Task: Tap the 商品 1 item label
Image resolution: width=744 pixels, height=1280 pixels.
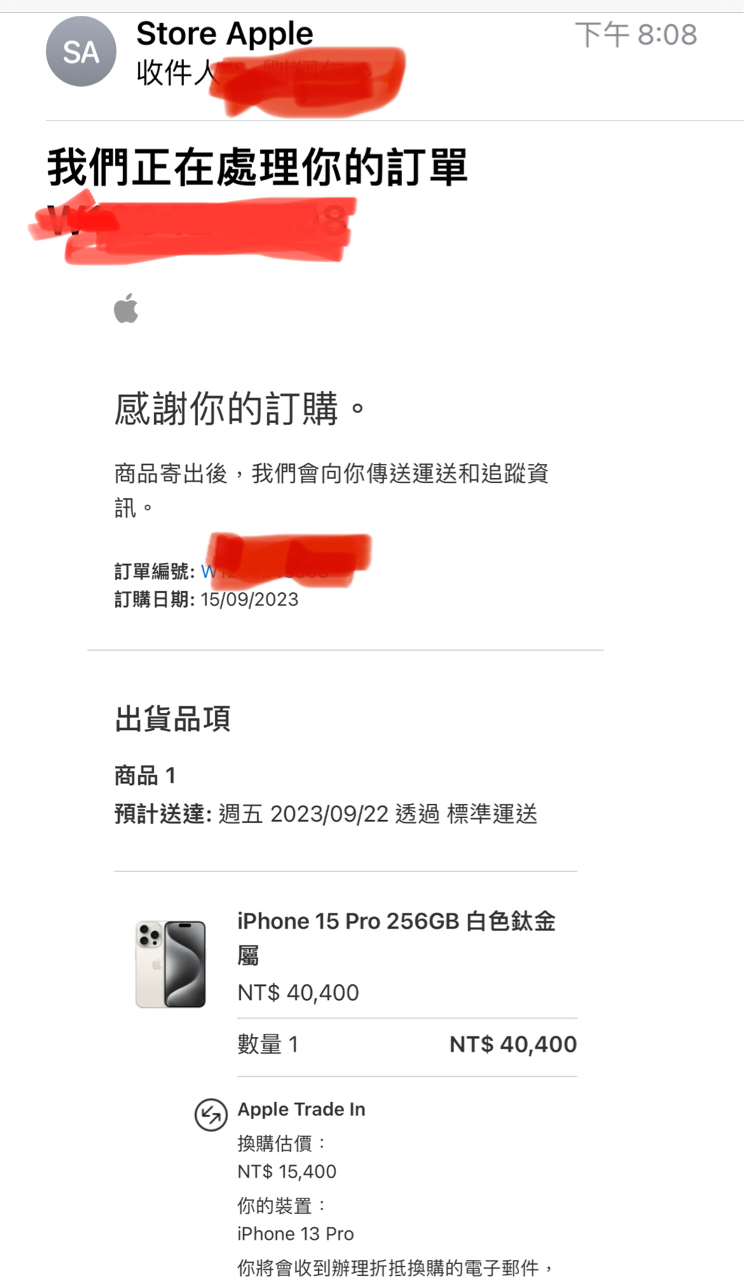Action: [145, 775]
